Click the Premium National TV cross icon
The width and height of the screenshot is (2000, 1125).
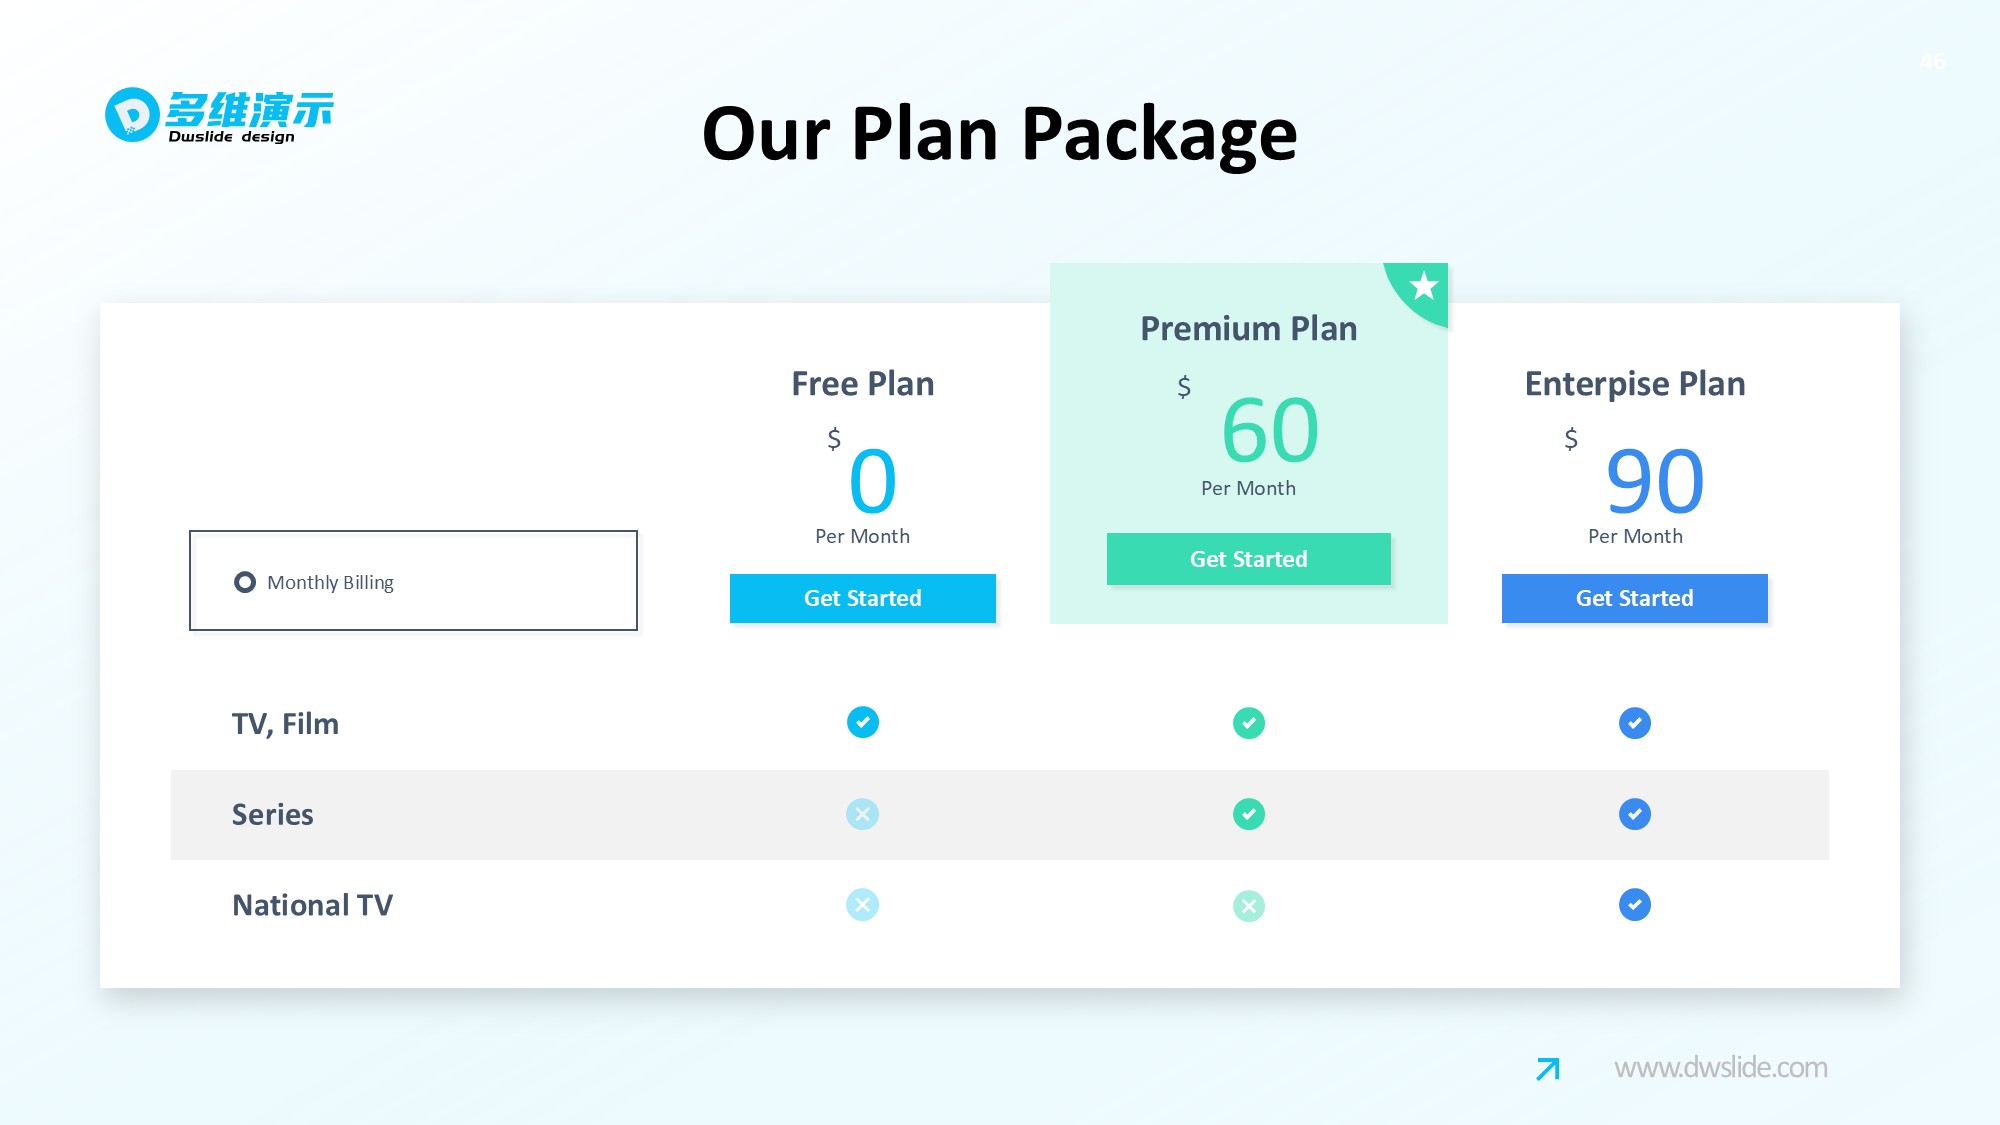tap(1248, 906)
